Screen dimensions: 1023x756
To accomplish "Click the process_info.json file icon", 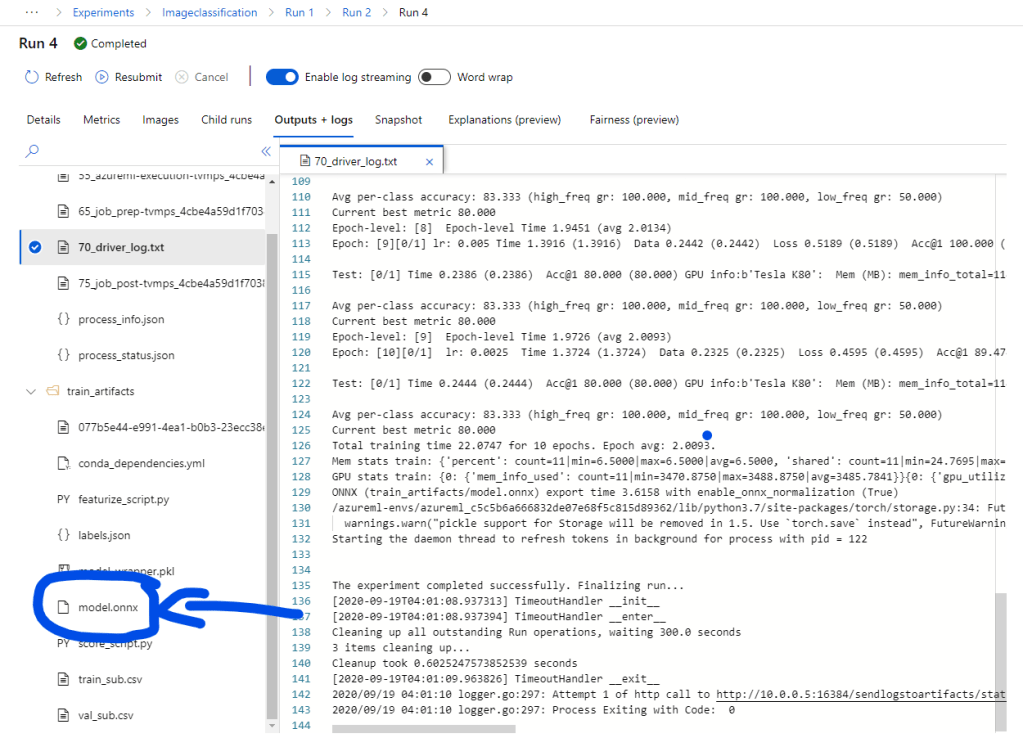I will tap(64, 319).
